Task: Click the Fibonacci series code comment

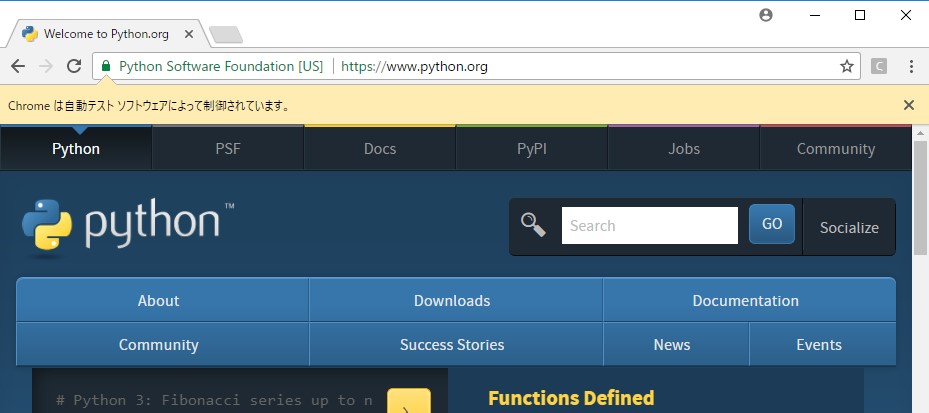Action: 214,401
